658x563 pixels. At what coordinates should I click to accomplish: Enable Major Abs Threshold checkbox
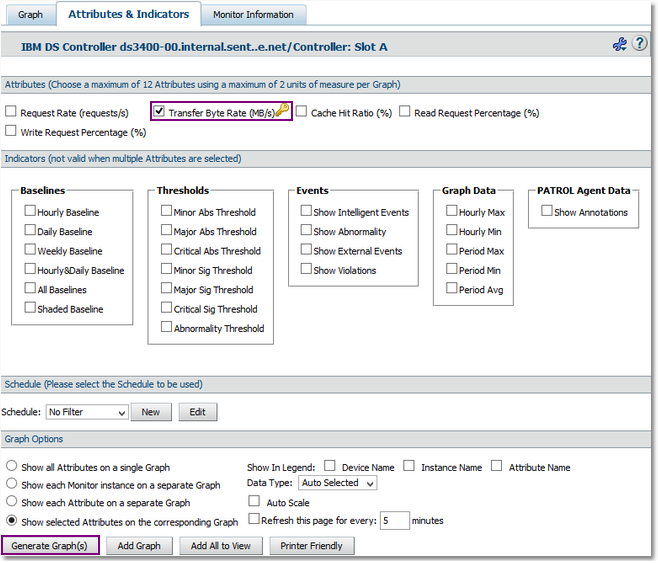pos(166,230)
